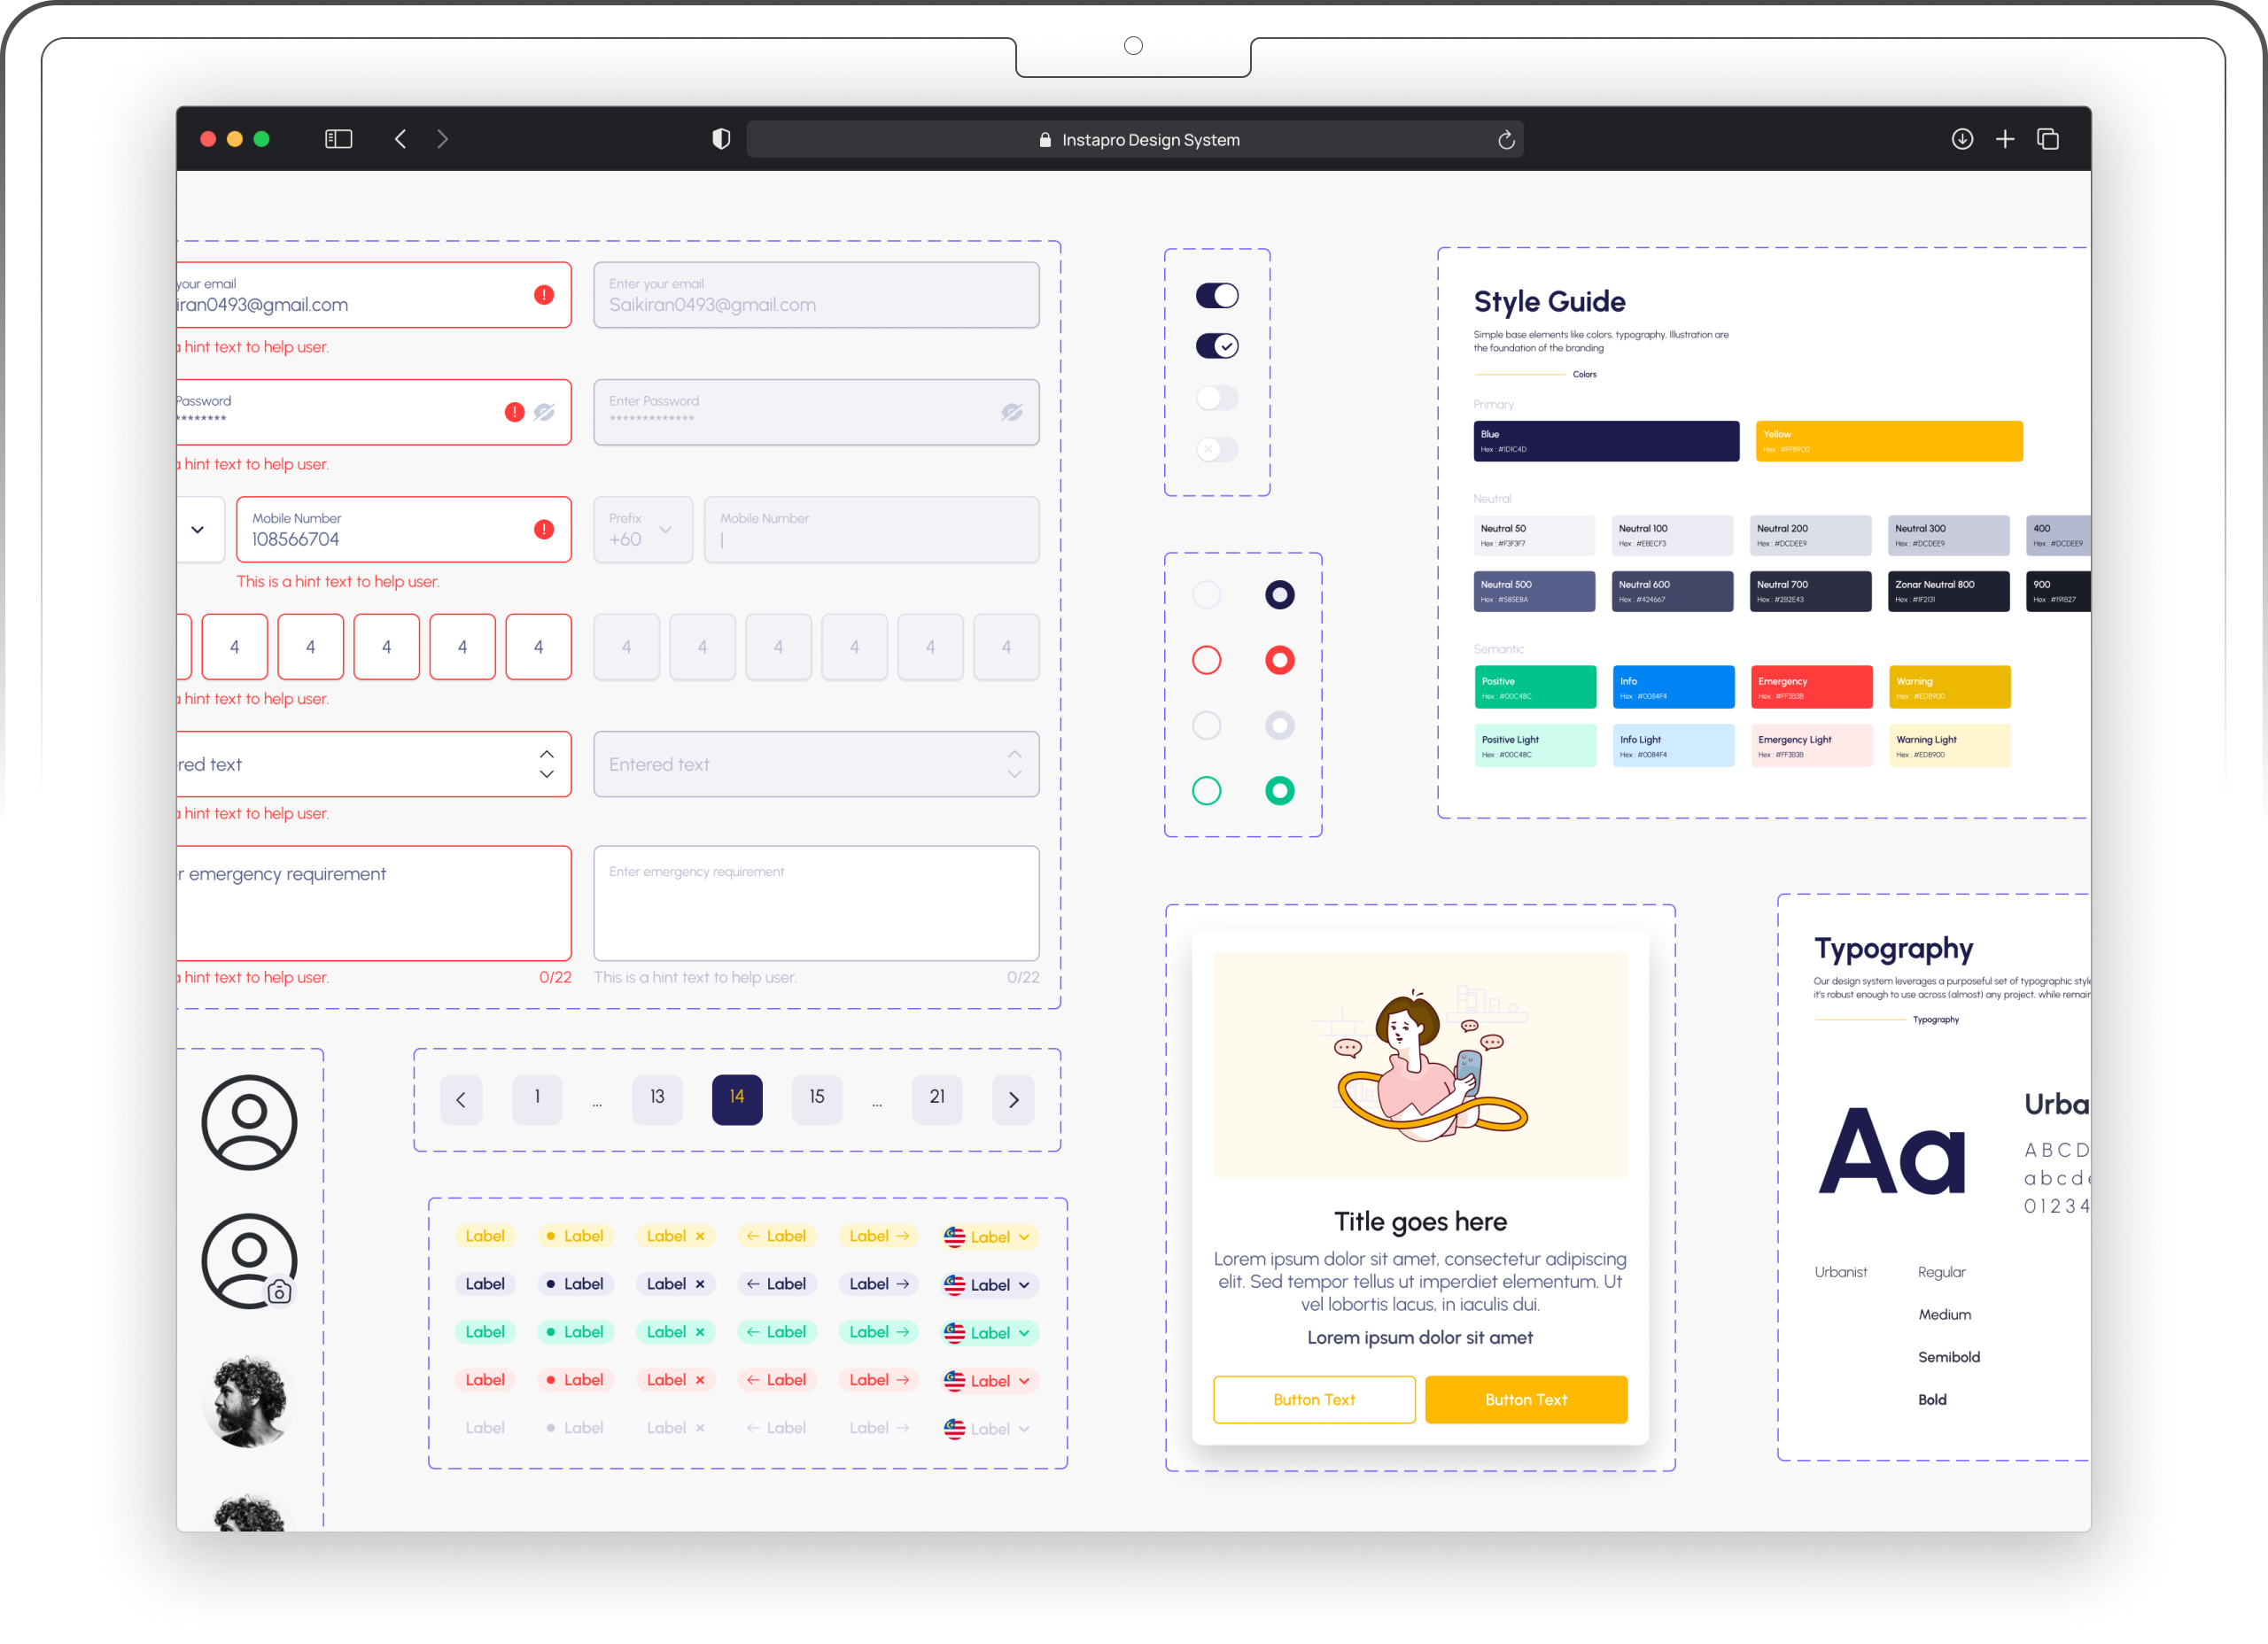Click the browser back arrow

pos(400,139)
